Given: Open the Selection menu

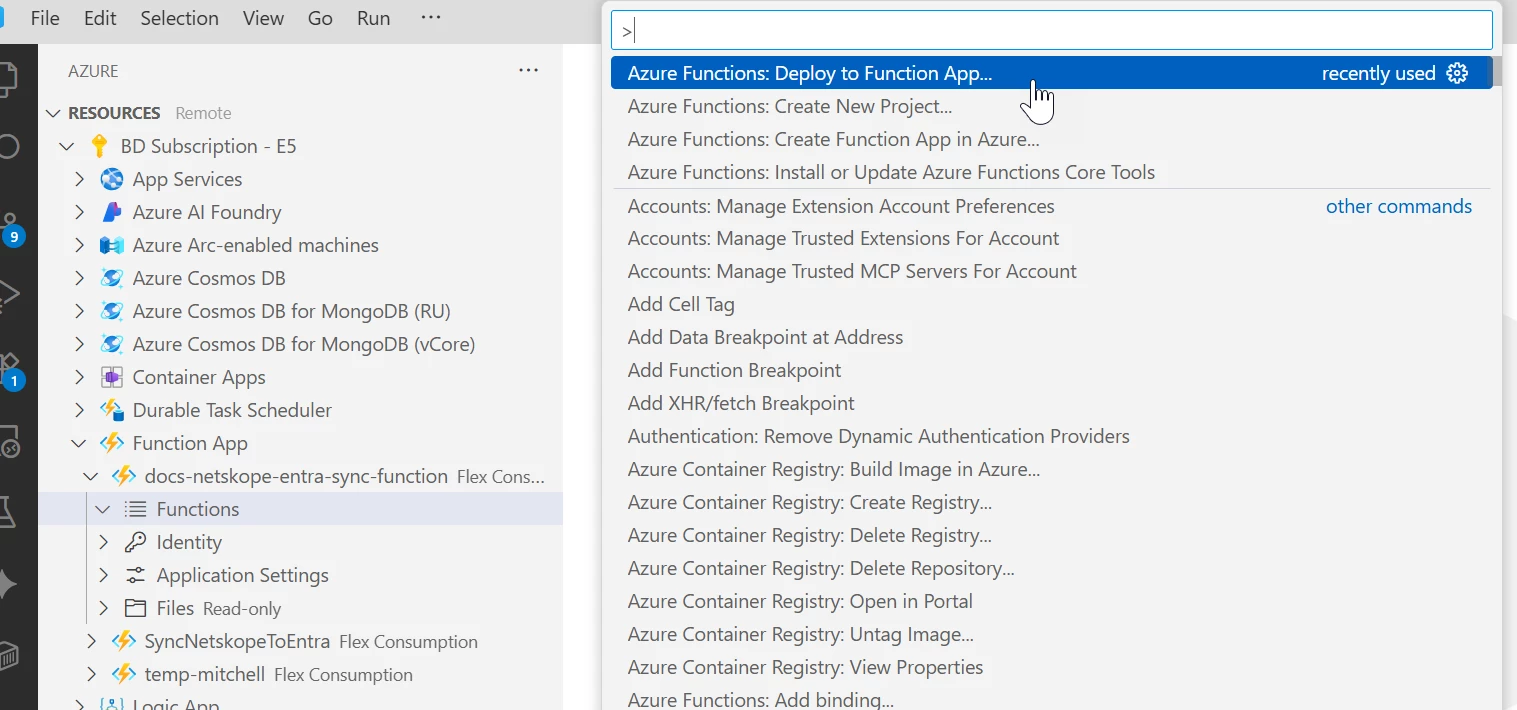Looking at the screenshot, I should (179, 18).
